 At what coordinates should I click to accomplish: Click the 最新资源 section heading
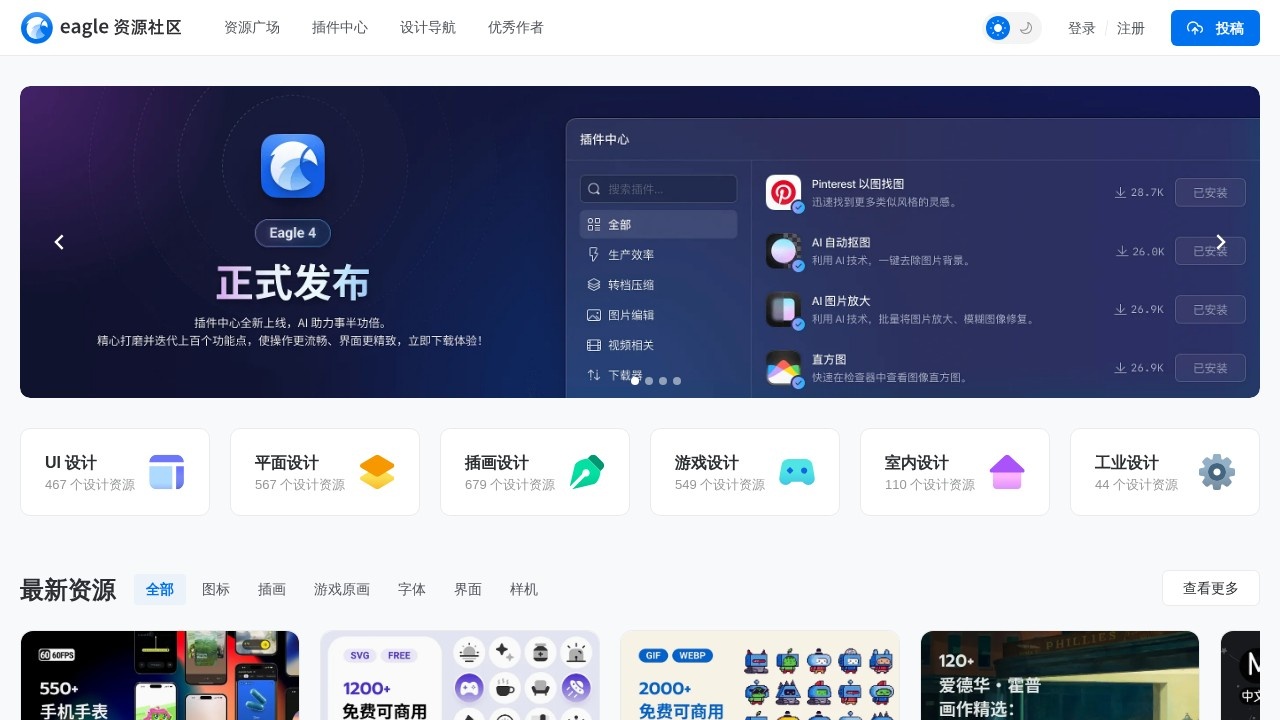[68, 590]
